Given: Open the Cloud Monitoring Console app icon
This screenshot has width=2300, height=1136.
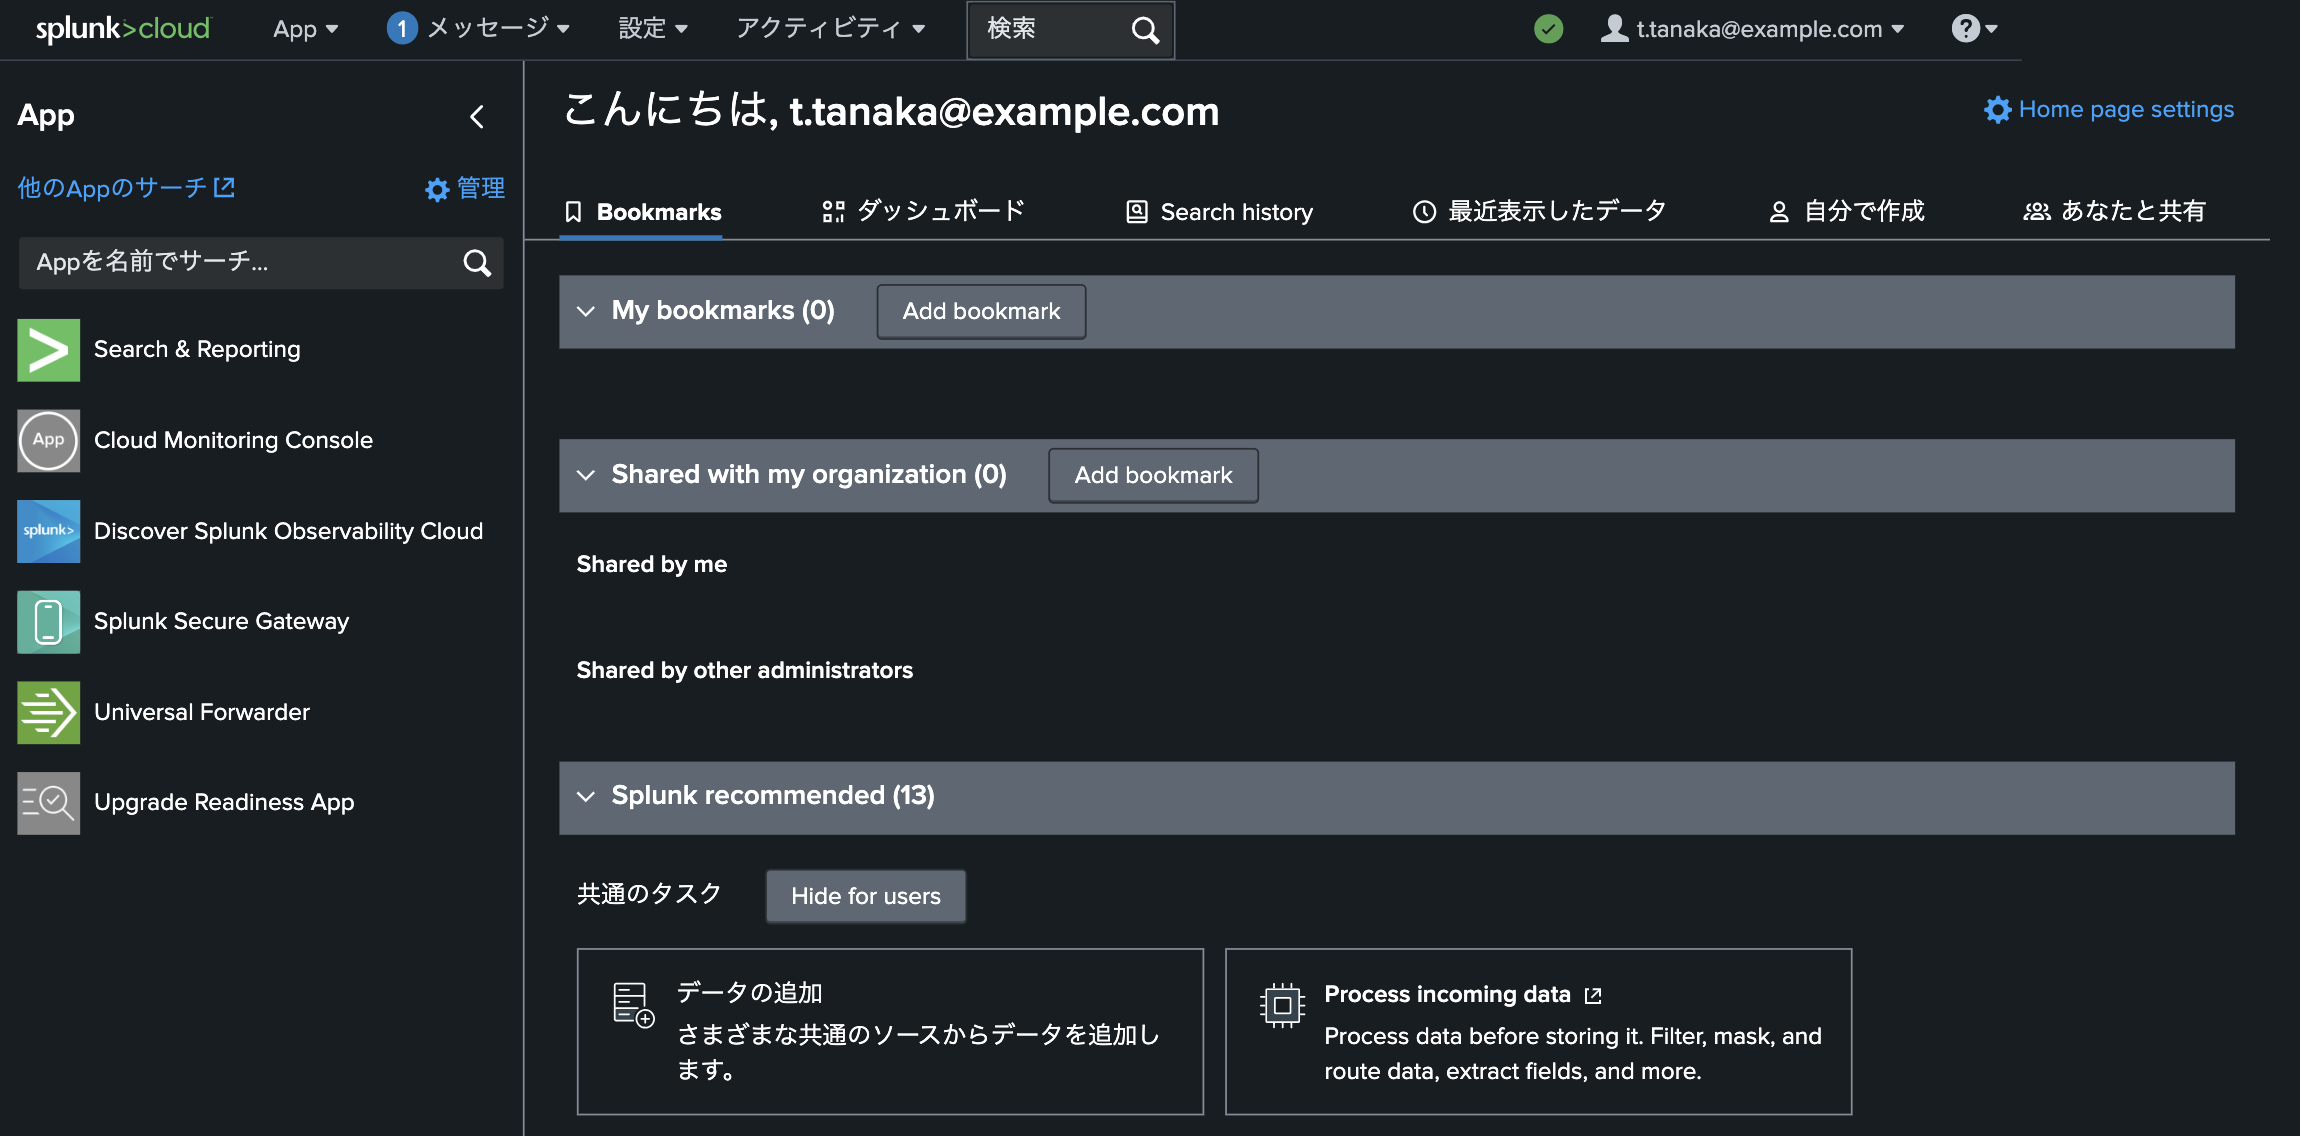Looking at the screenshot, I should [x=48, y=440].
